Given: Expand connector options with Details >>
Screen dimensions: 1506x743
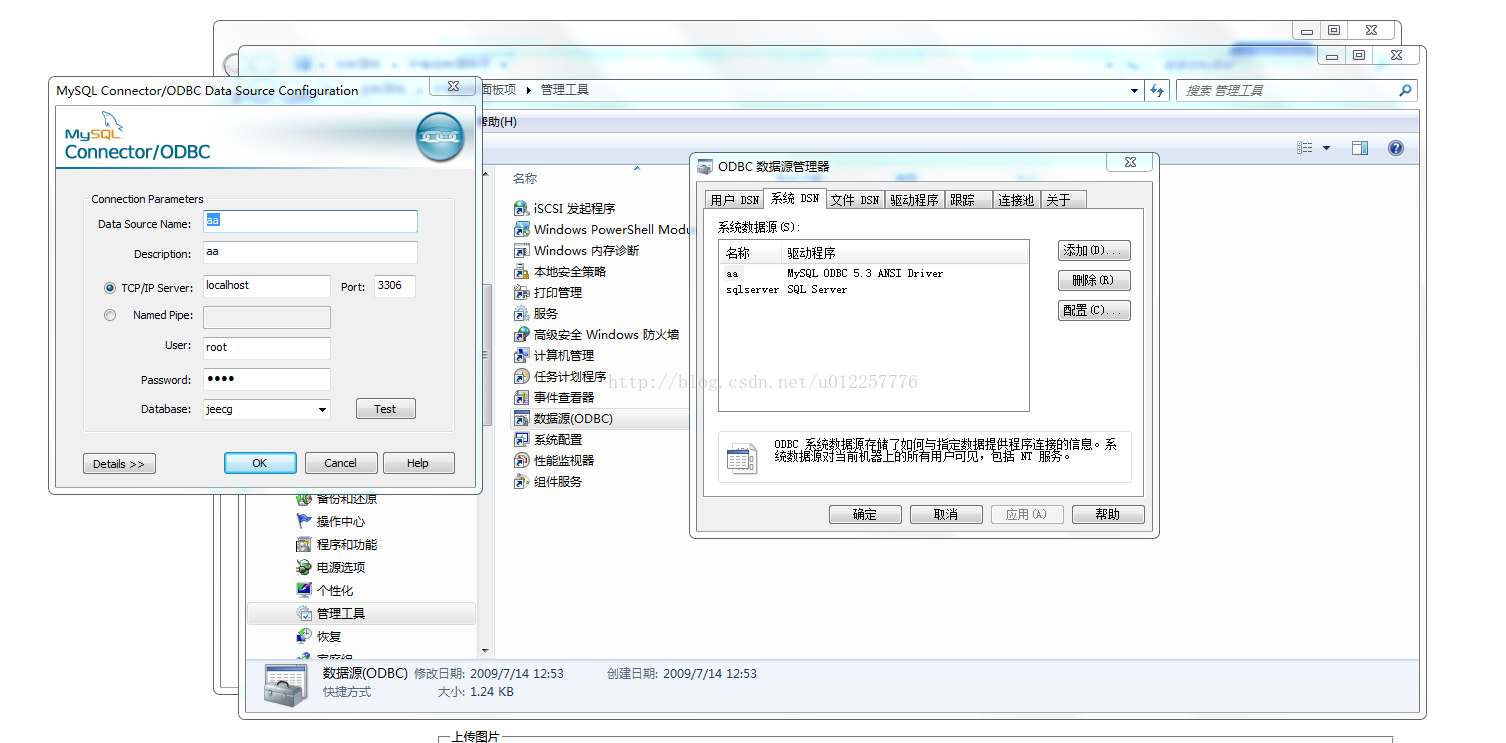Looking at the screenshot, I should click(119, 464).
